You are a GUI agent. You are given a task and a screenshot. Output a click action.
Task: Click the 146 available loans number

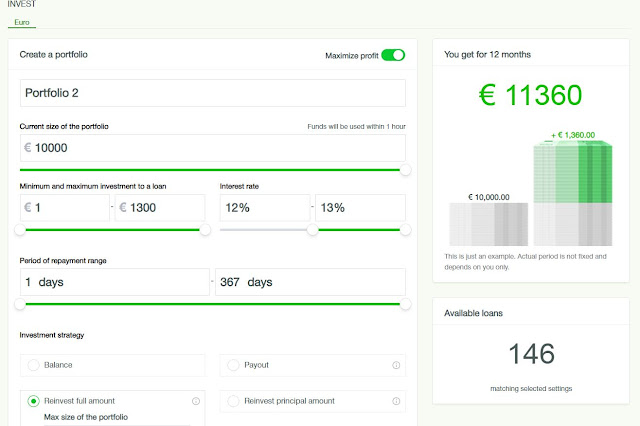pos(531,354)
